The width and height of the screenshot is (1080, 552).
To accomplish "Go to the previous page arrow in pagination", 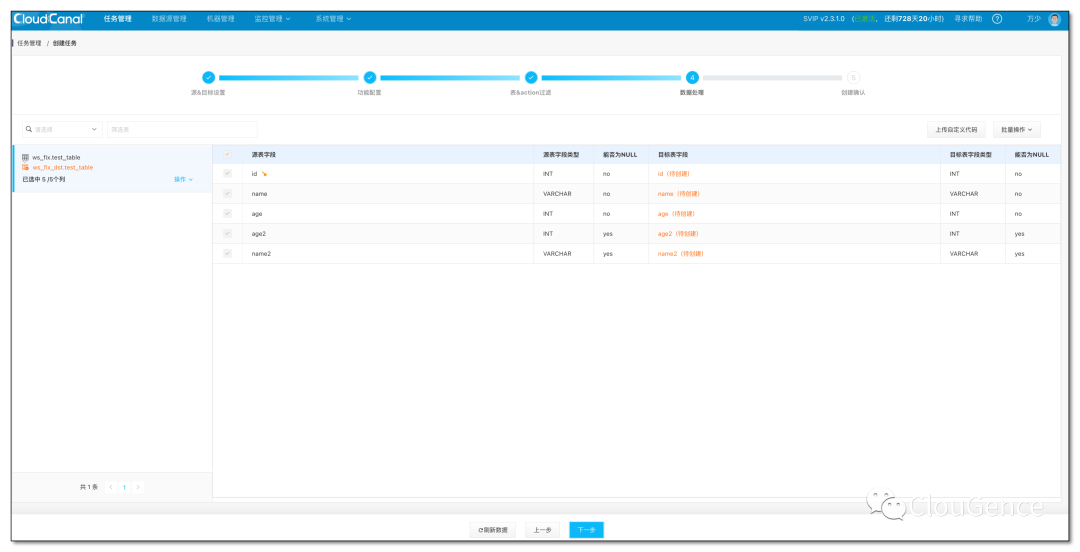I will coord(111,487).
